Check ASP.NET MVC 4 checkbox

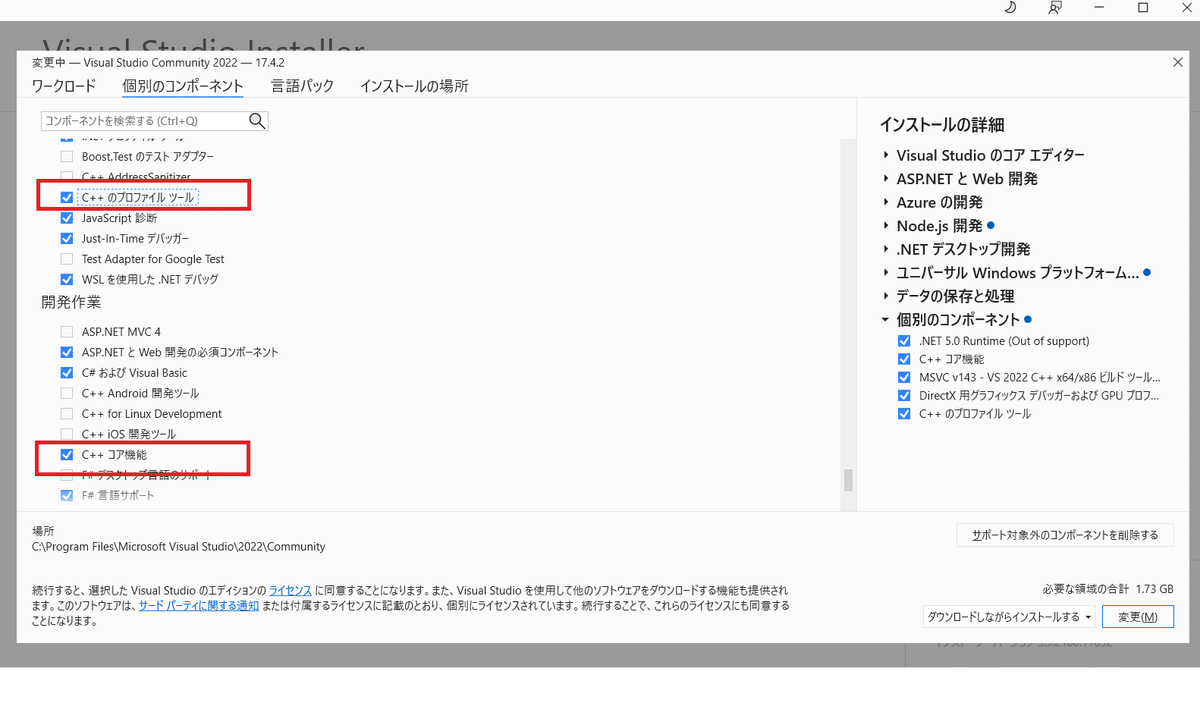pyautogui.click(x=67, y=332)
